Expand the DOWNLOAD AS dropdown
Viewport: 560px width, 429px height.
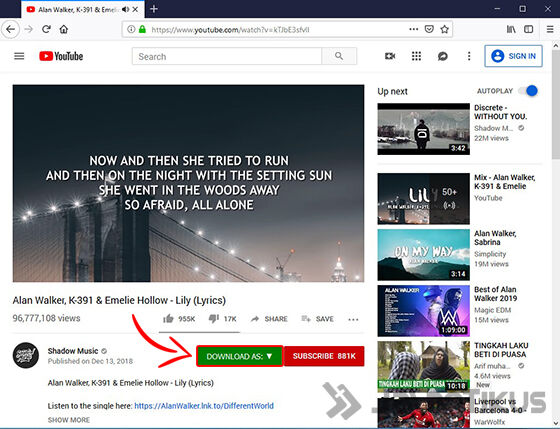[240, 356]
